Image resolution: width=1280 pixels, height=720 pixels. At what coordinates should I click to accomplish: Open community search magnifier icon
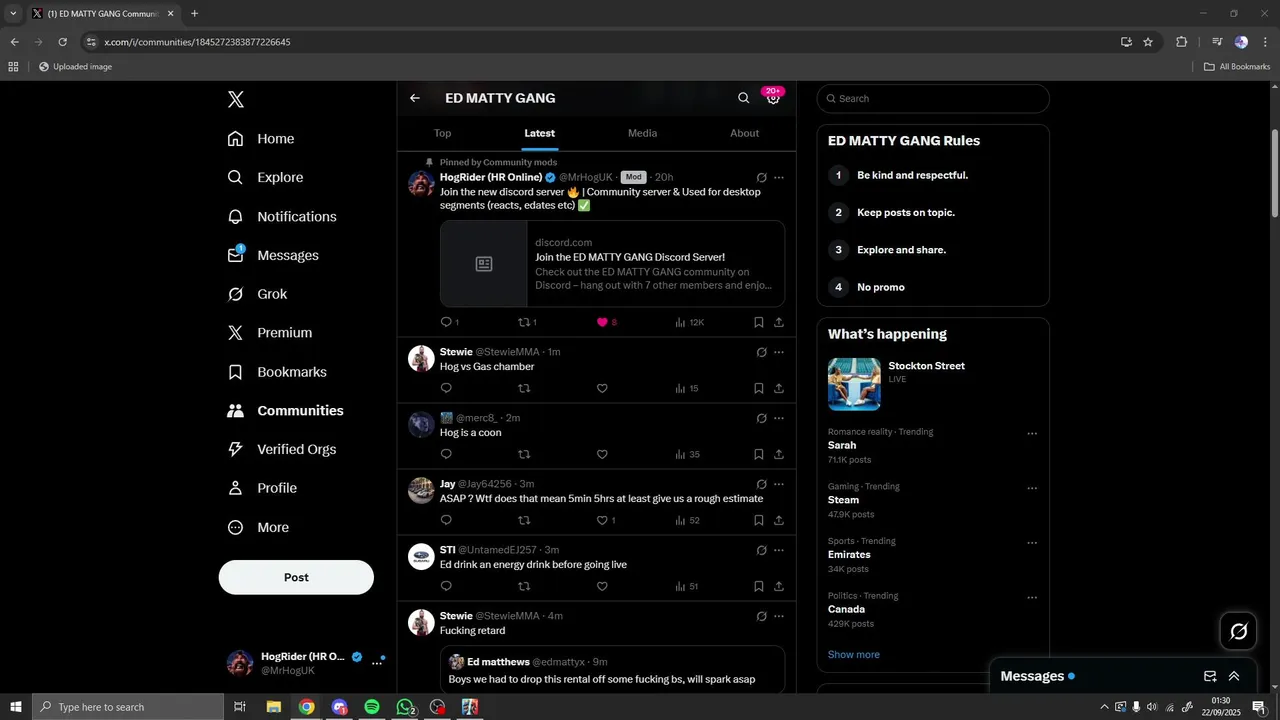[x=743, y=98]
